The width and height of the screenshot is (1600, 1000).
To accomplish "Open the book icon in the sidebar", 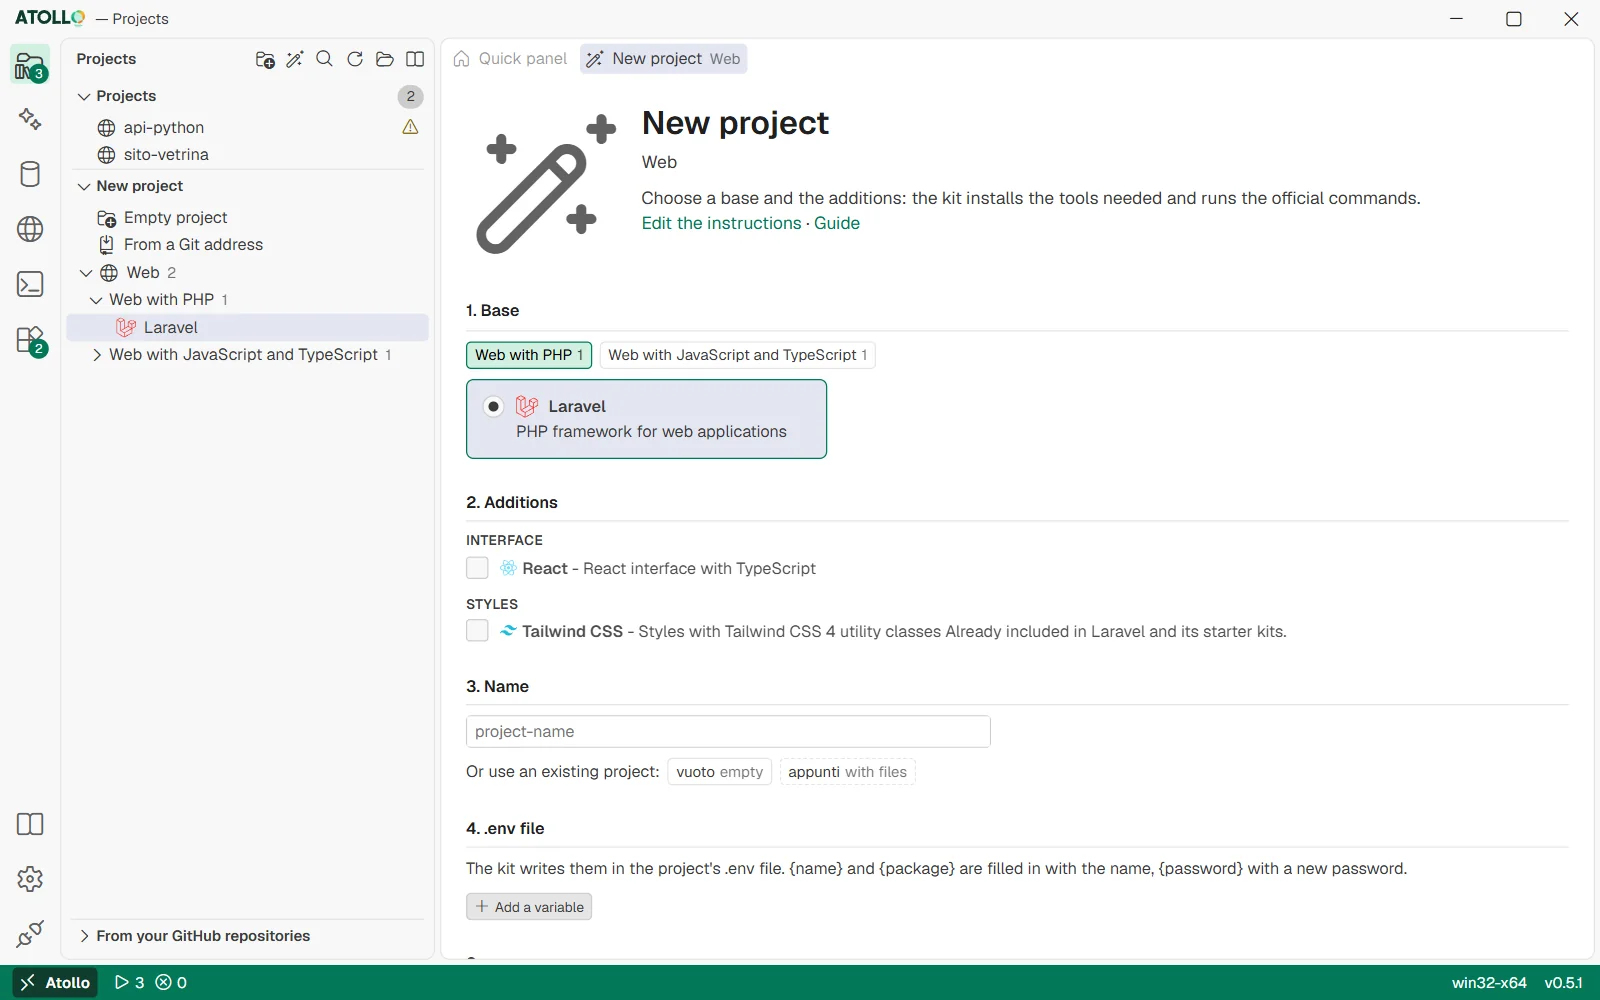I will (x=30, y=824).
